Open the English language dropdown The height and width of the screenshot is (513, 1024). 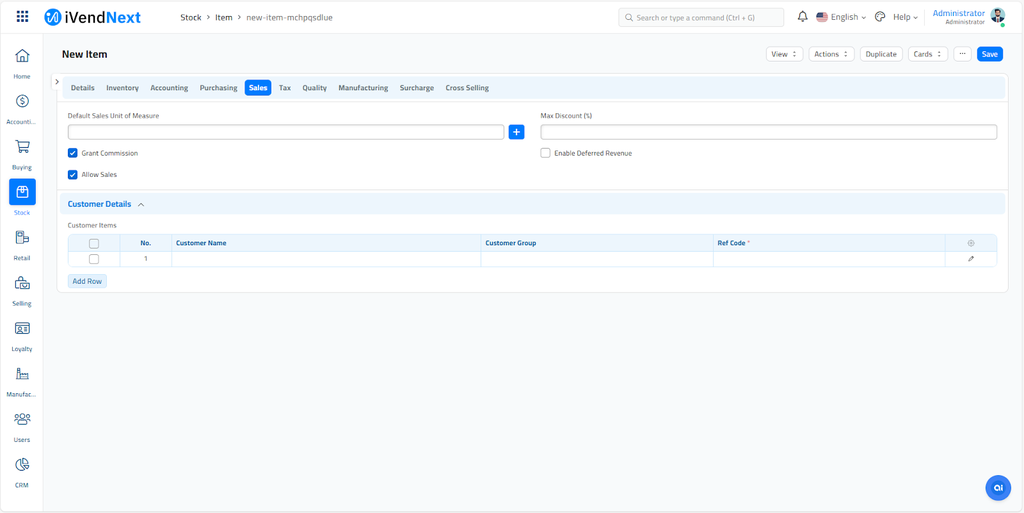click(x=841, y=17)
